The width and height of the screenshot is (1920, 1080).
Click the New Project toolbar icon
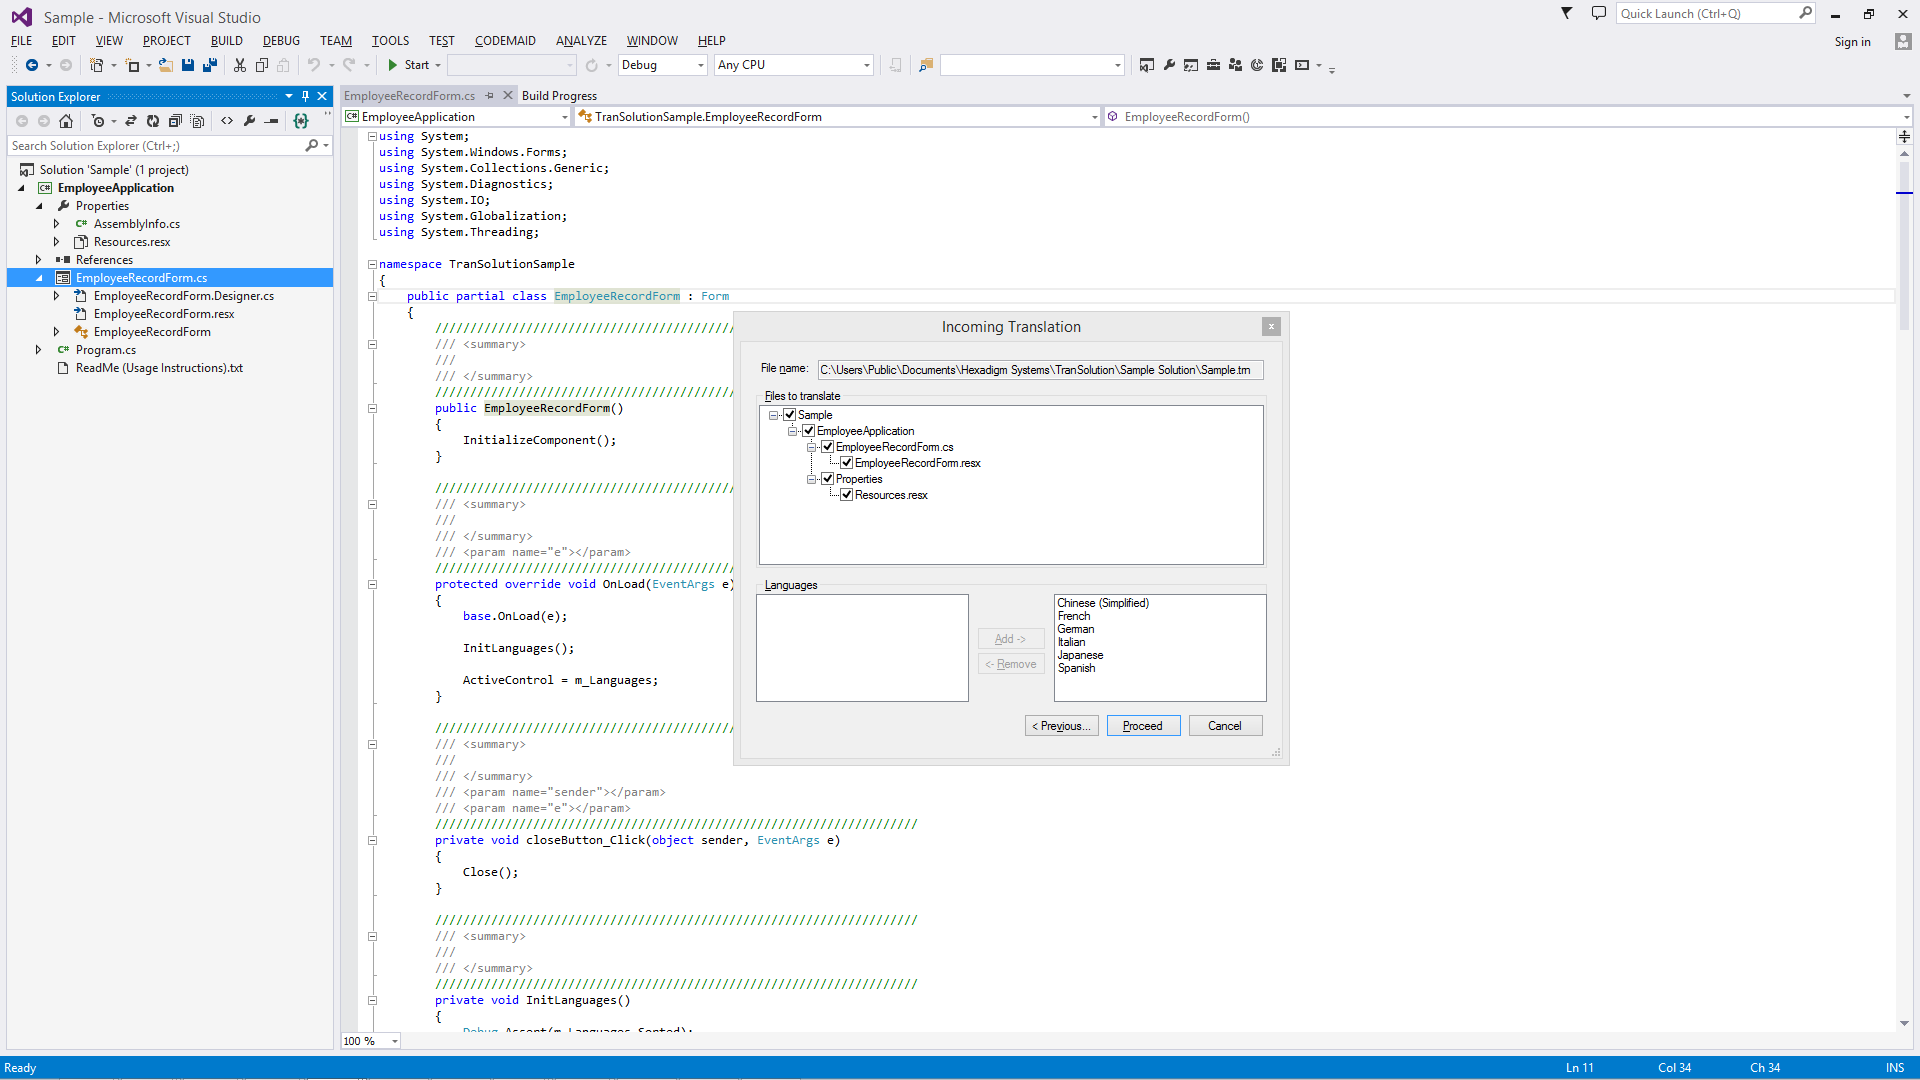click(x=96, y=65)
